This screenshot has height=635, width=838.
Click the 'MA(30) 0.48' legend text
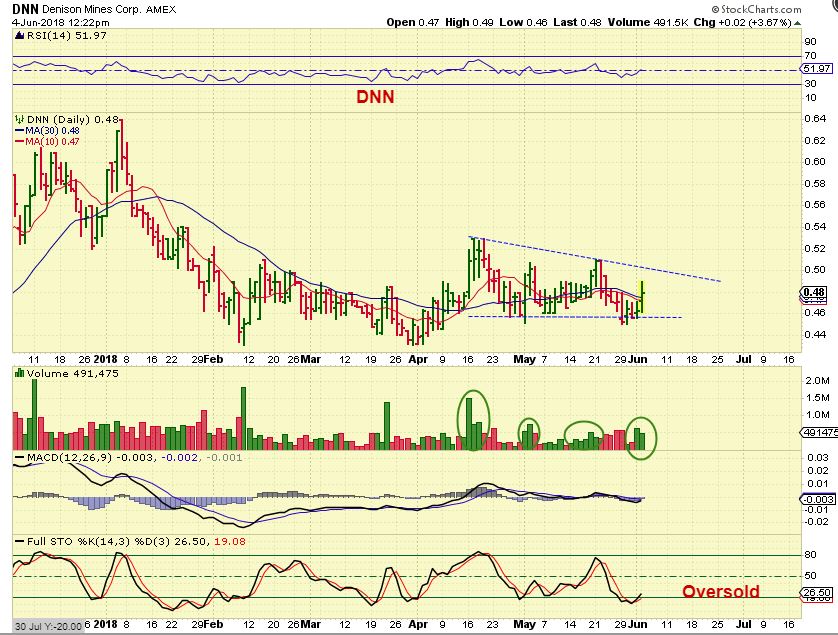tap(52, 130)
